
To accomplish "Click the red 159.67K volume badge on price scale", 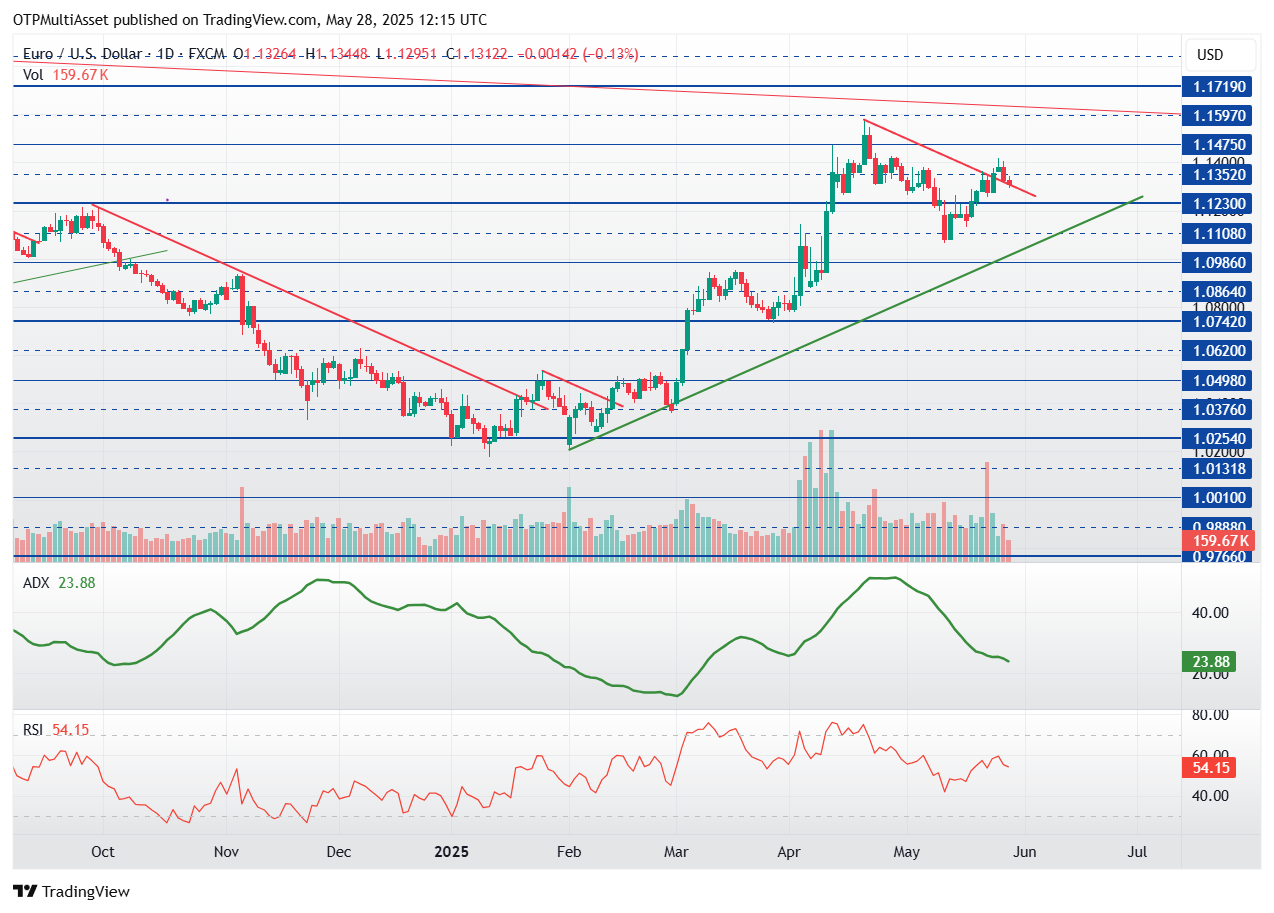I will 1219,540.
